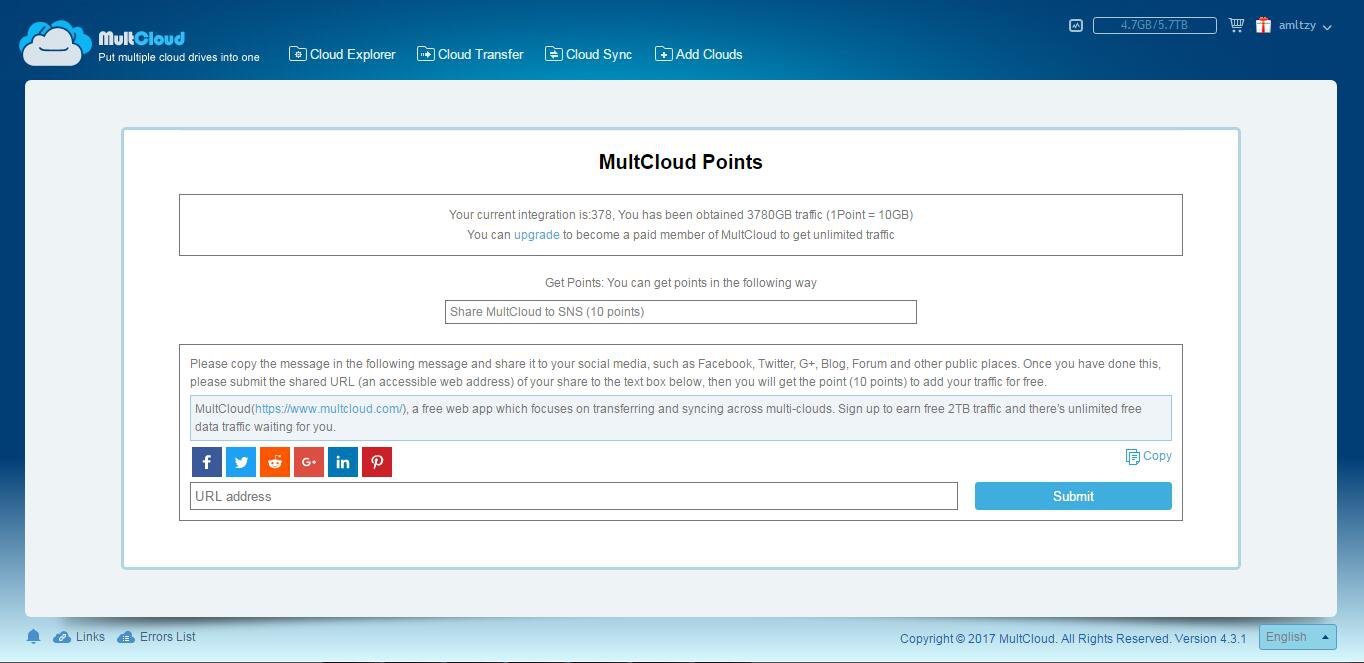Viewport: 1364px width, 663px height.
Task: Click the MultCloud cloud logo
Action: click(55, 43)
